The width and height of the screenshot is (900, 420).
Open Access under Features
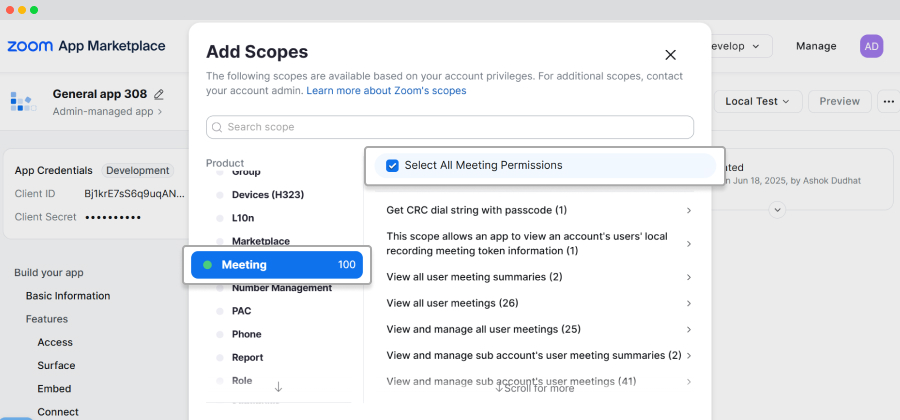[x=55, y=343]
